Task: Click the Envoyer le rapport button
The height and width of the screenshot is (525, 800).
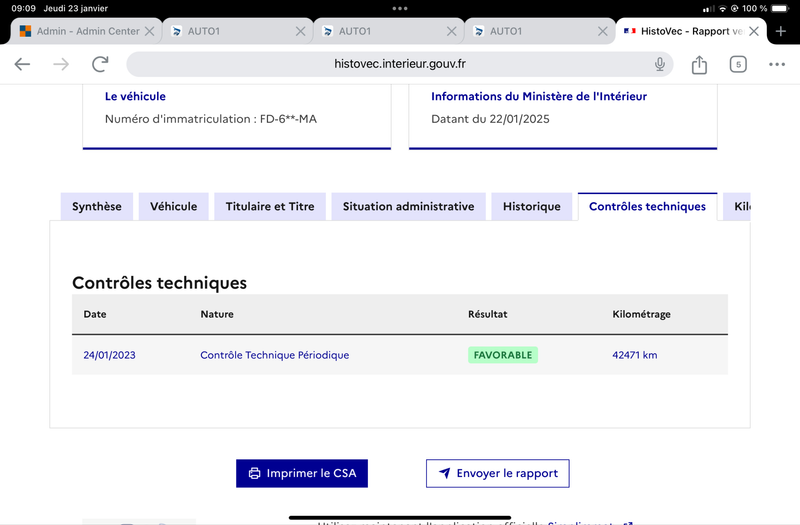Action: pos(497,473)
